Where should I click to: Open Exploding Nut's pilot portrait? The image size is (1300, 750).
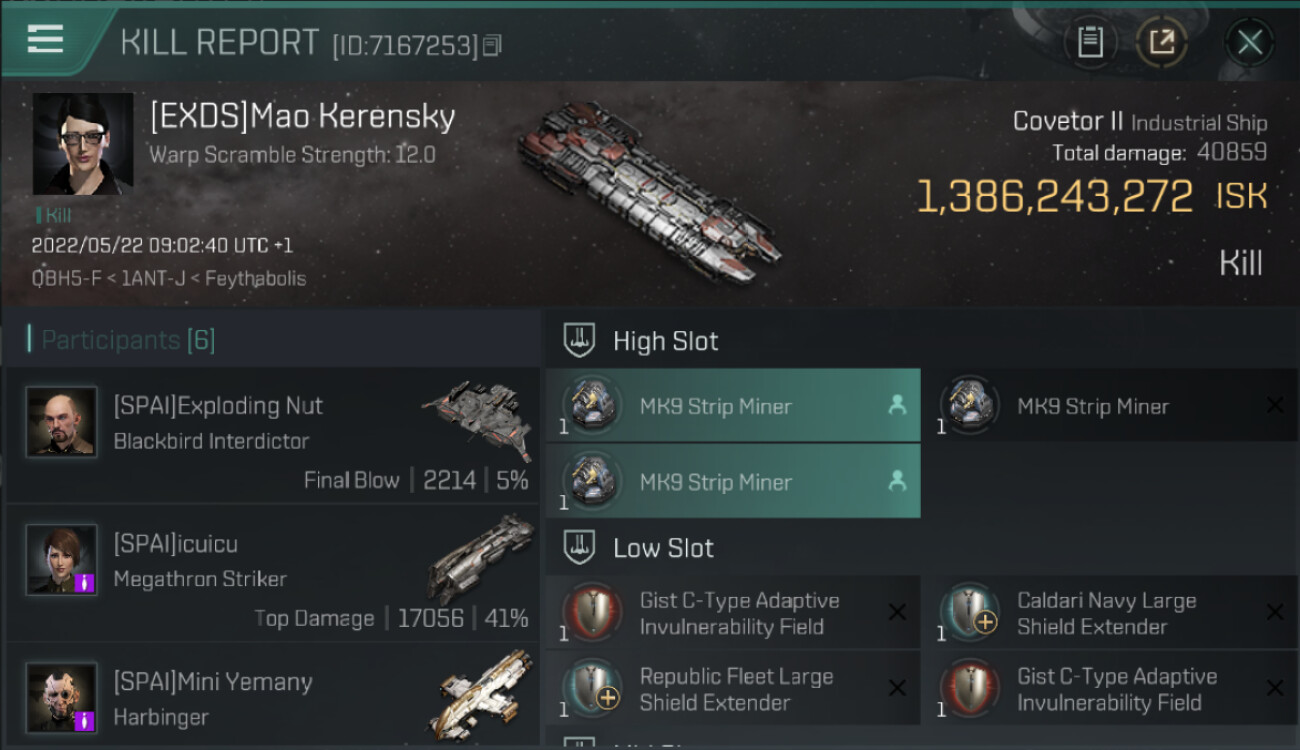[x=62, y=422]
